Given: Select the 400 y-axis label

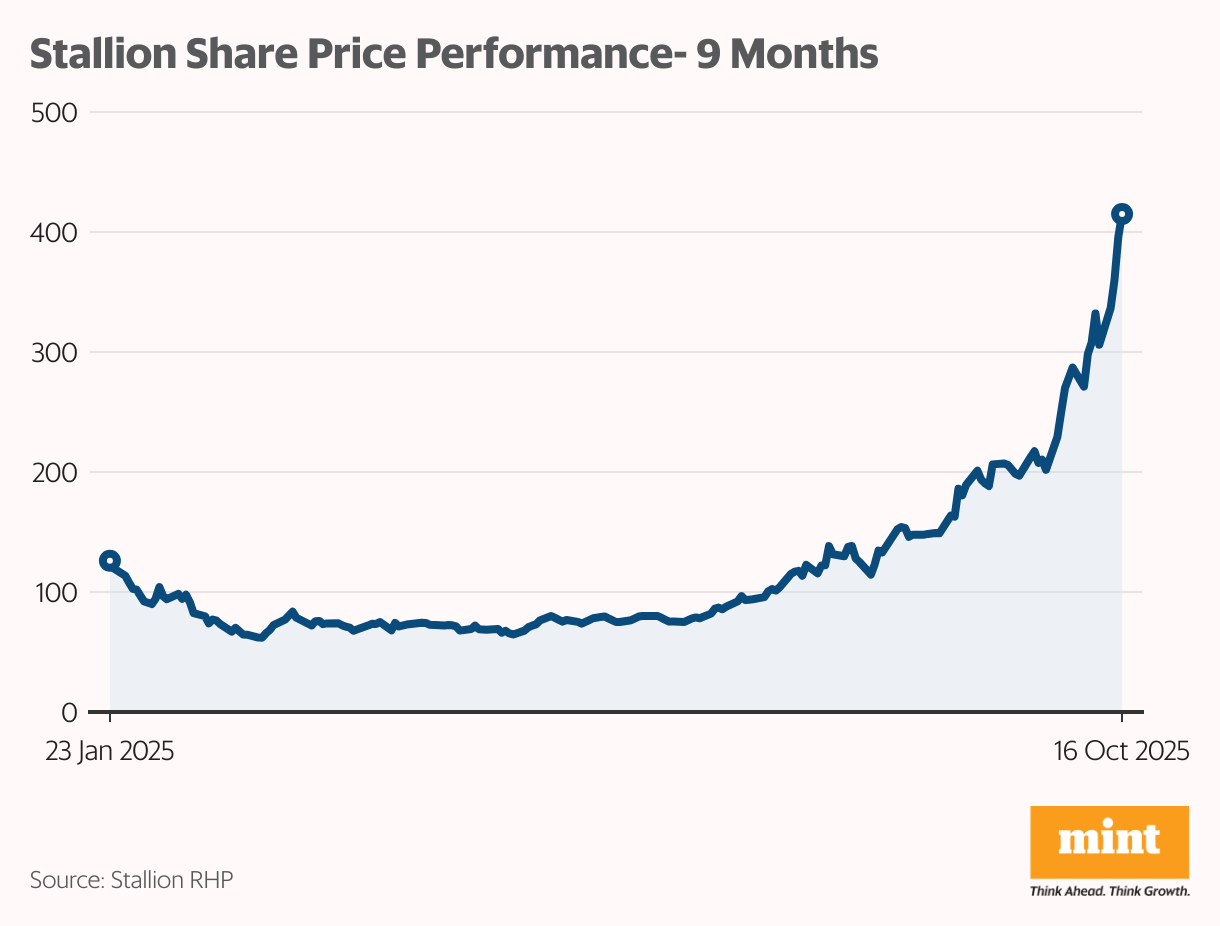Looking at the screenshot, I should pyautogui.click(x=55, y=232).
